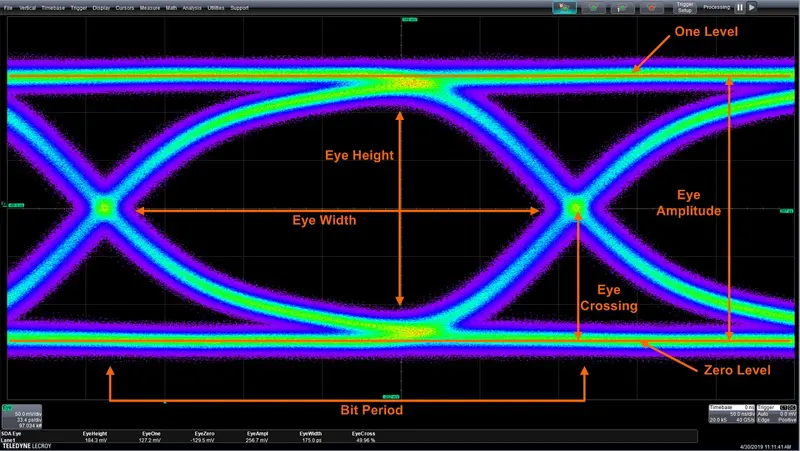The image size is (800, 451).
Task: Open the Timebase menu
Action: [53, 8]
